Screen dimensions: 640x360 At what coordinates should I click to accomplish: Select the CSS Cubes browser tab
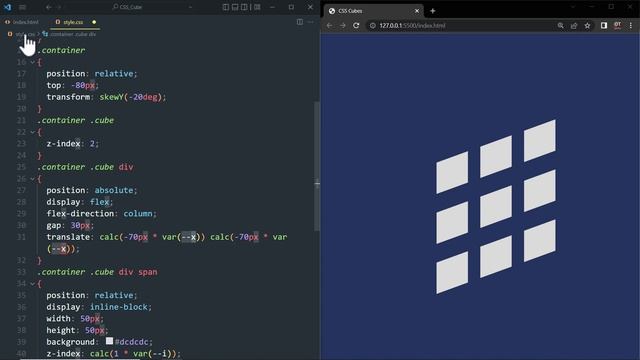373,11
